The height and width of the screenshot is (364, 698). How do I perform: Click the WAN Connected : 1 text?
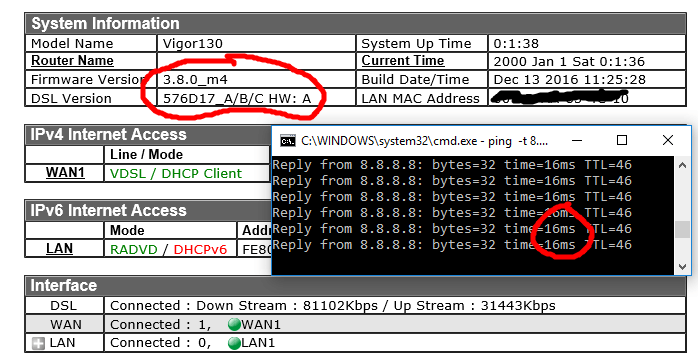pos(161,325)
